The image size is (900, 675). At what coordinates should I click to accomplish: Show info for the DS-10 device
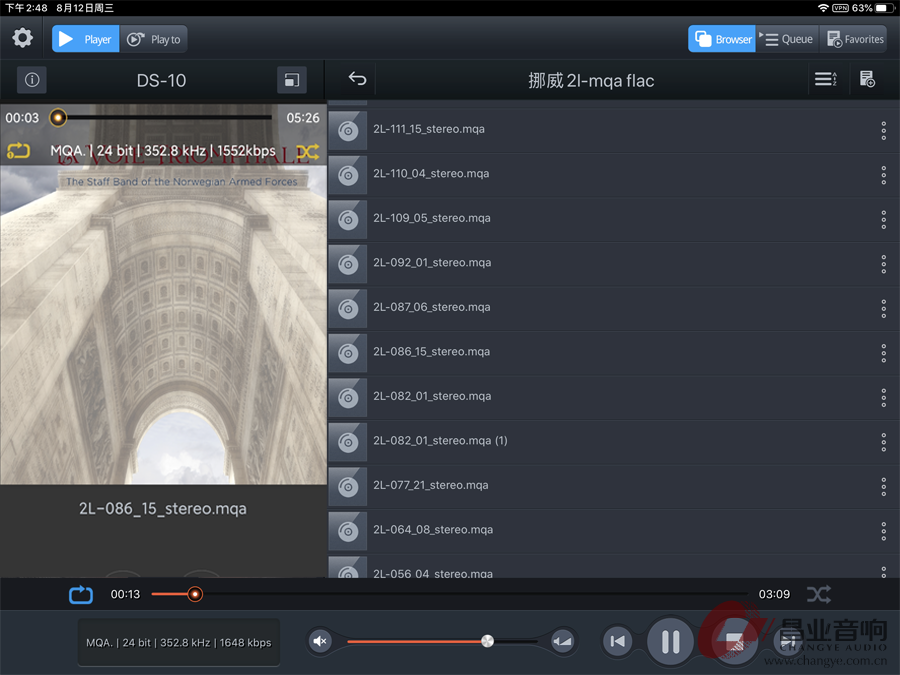(x=32, y=80)
